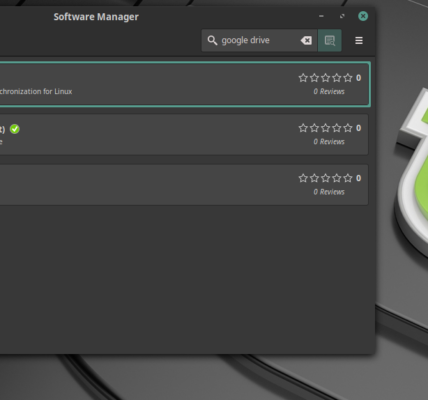
Task: Open result with synchronization for Linux description
Action: 184,84
